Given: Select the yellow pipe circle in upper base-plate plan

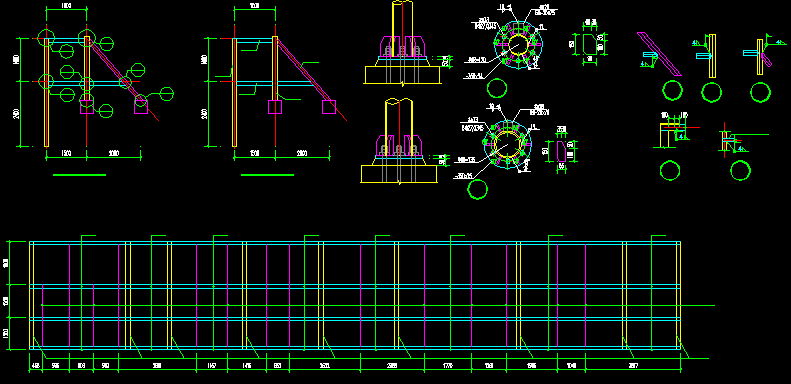Looking at the screenshot, I should click(x=517, y=44).
